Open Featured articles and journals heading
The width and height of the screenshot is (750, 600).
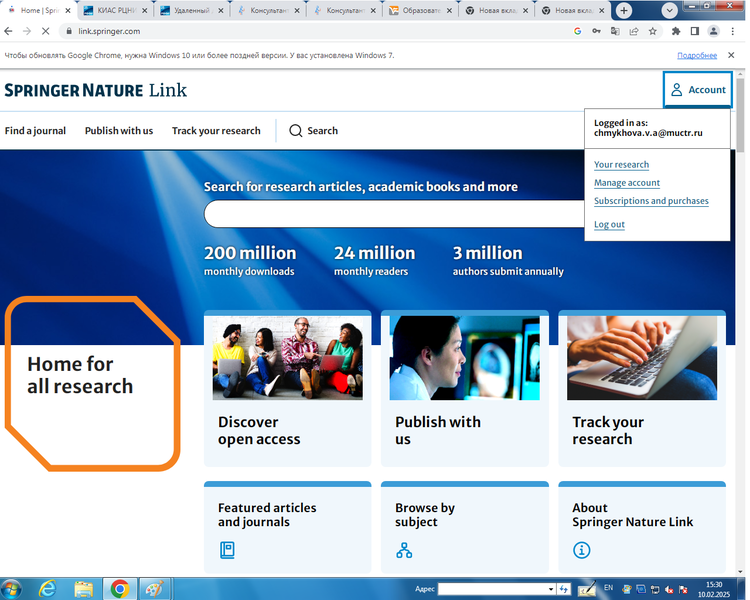tap(267, 515)
